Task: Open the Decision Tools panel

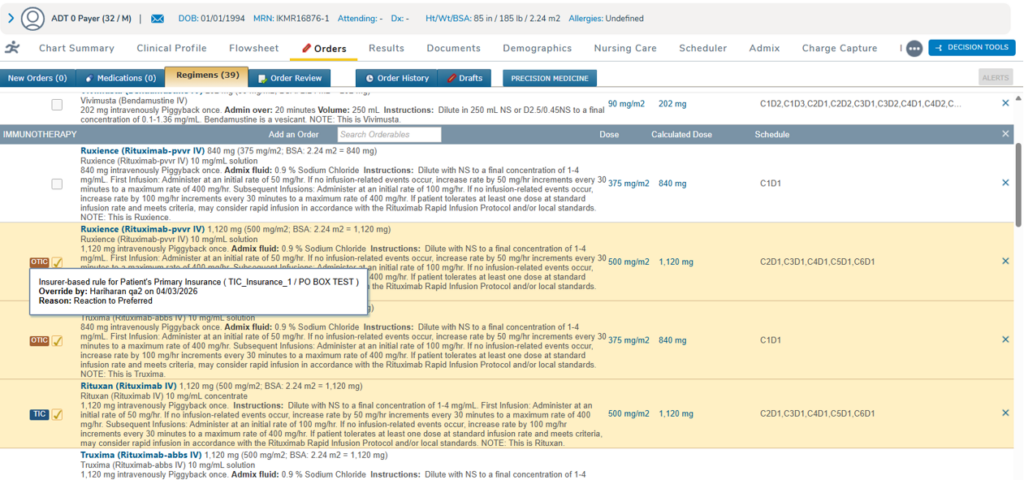Action: point(971,48)
